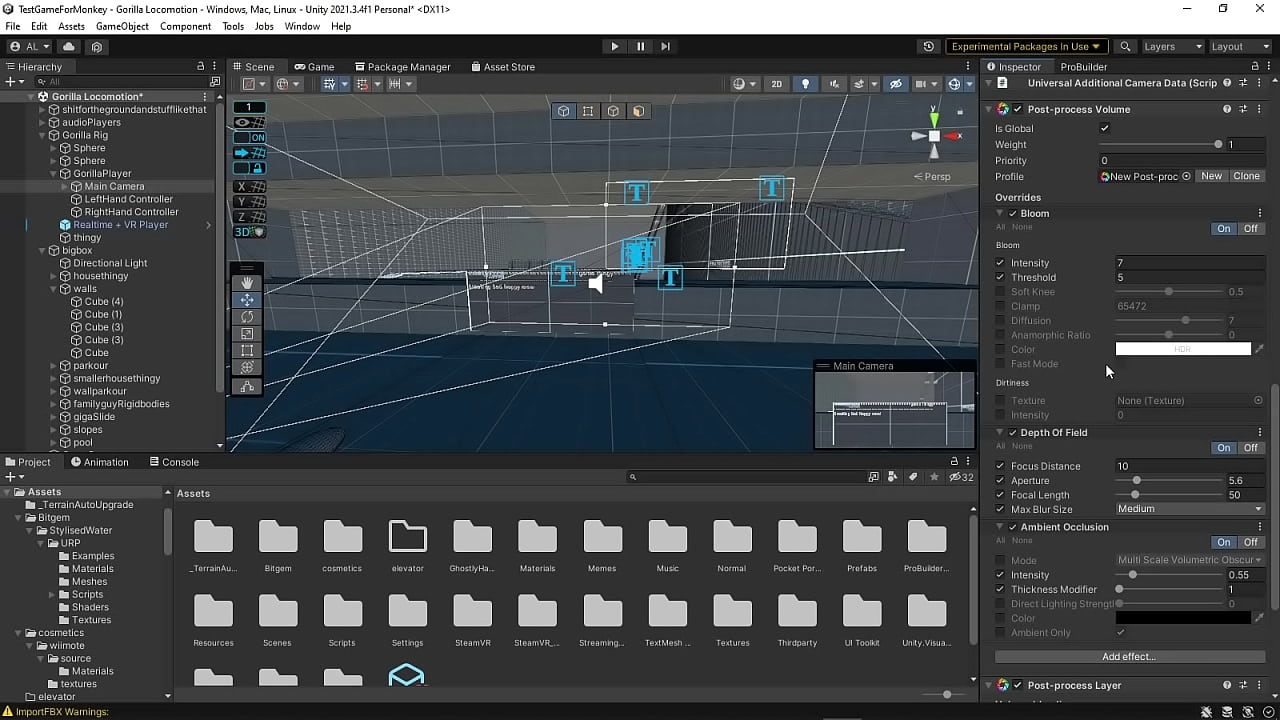This screenshot has height=720, width=1280.
Task: Click the Pause button in the top toolbar
Action: (x=640, y=46)
